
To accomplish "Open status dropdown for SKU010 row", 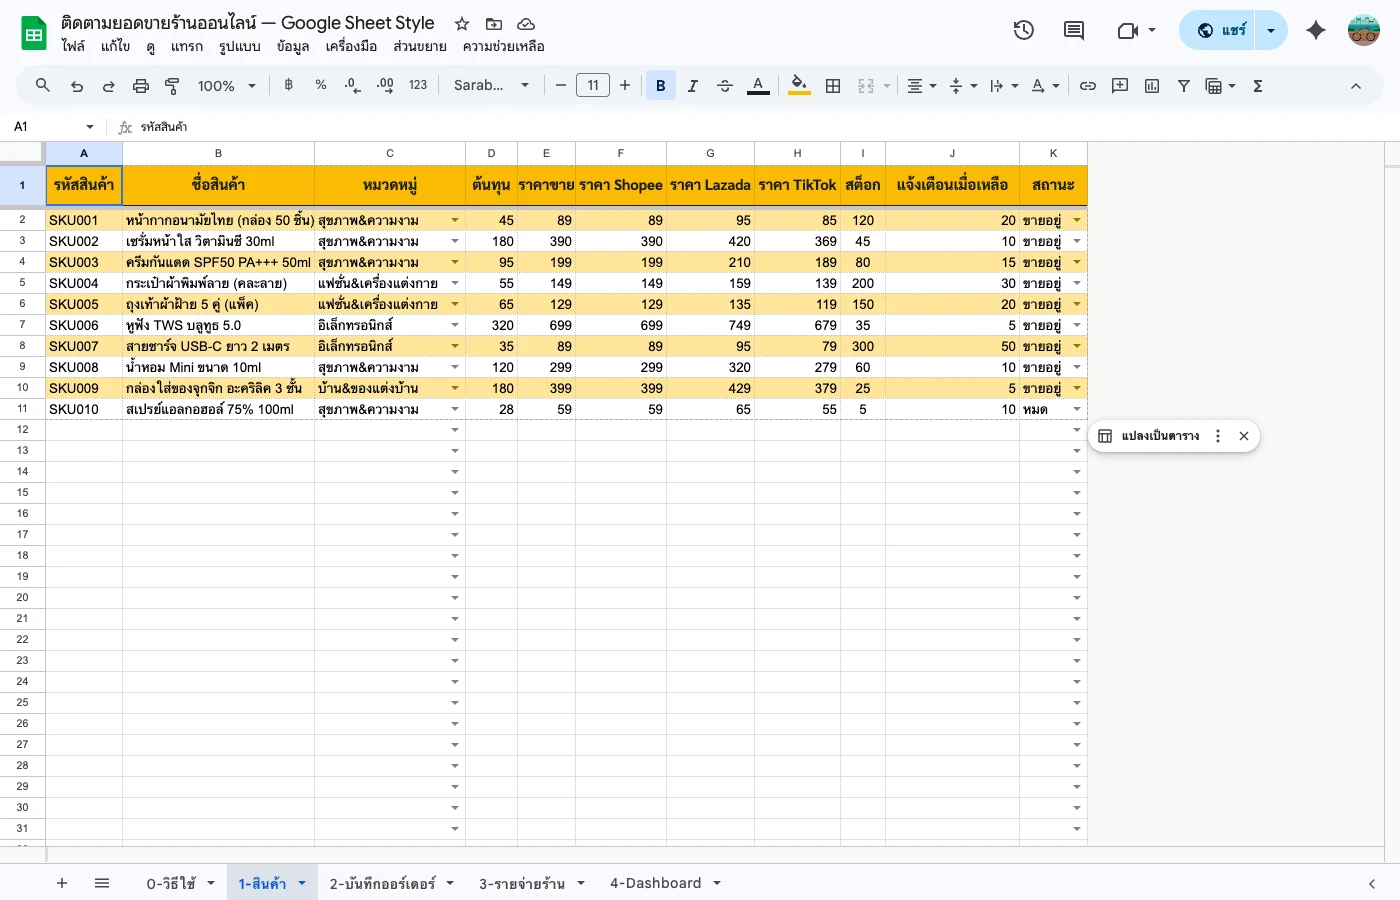I will (1077, 409).
